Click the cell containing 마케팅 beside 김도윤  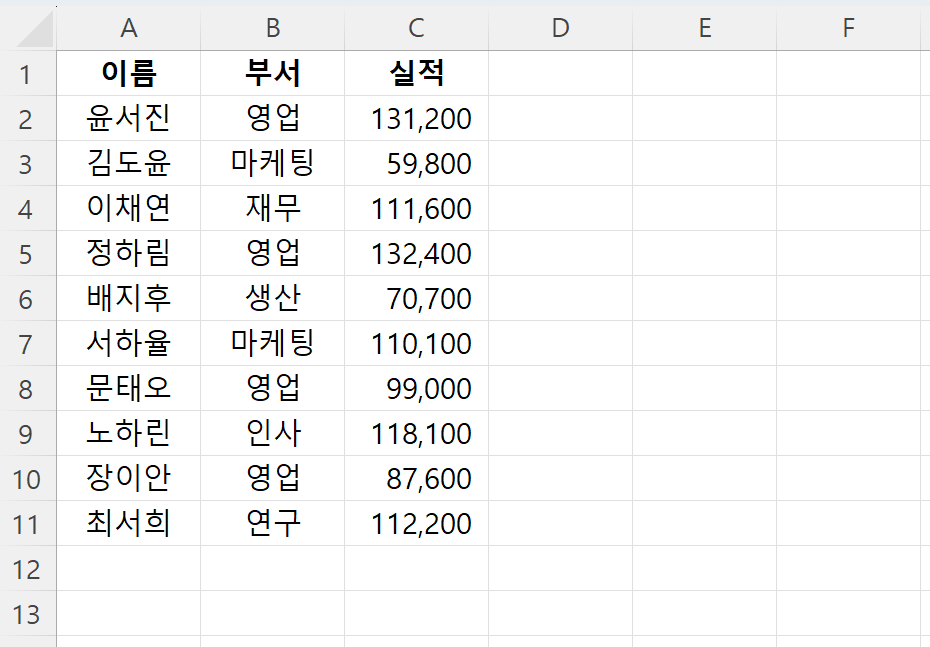(272, 163)
